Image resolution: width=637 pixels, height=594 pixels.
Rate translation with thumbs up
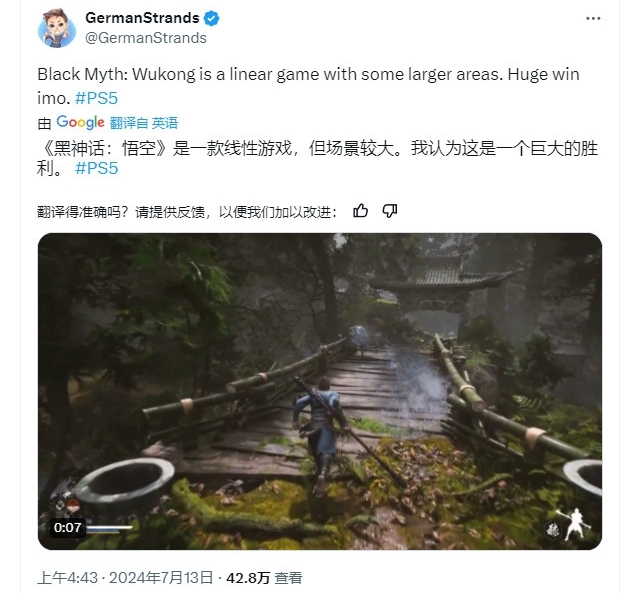[360, 211]
